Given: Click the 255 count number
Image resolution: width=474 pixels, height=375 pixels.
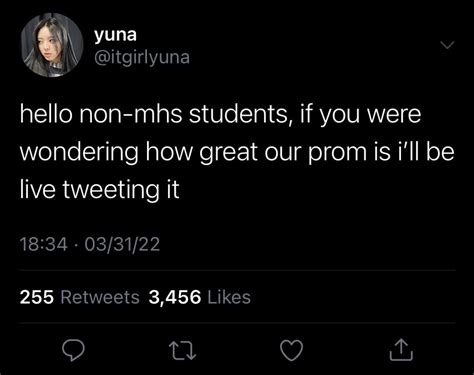Looking at the screenshot, I should click(37, 297).
